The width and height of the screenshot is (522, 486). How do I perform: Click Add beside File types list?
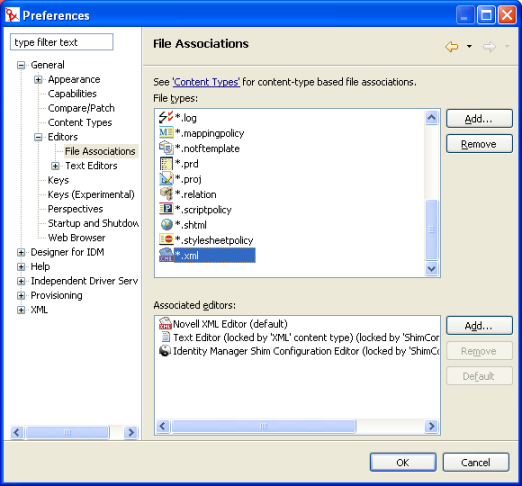click(x=479, y=119)
